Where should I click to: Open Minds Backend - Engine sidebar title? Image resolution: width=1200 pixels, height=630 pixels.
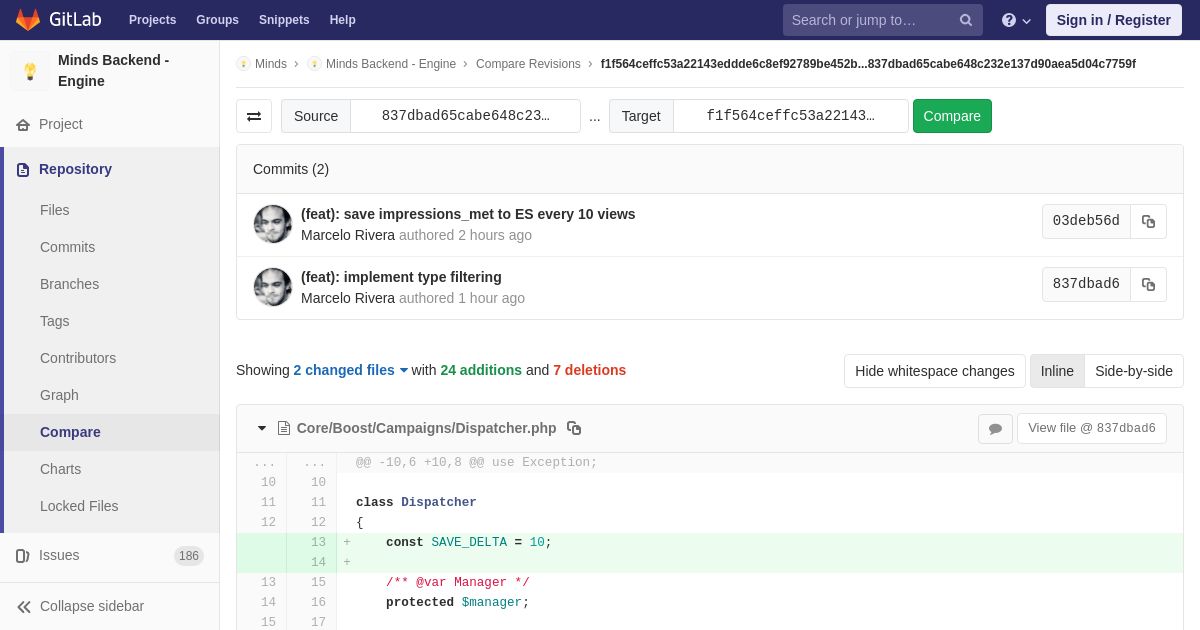113,71
